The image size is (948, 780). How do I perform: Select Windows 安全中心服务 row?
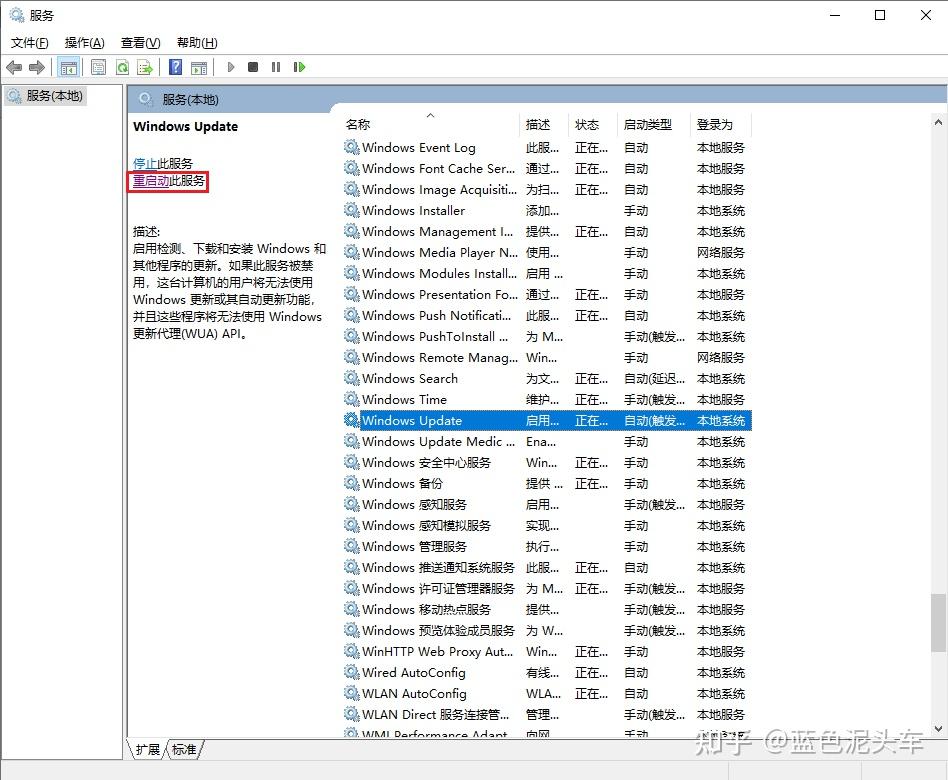pos(547,463)
